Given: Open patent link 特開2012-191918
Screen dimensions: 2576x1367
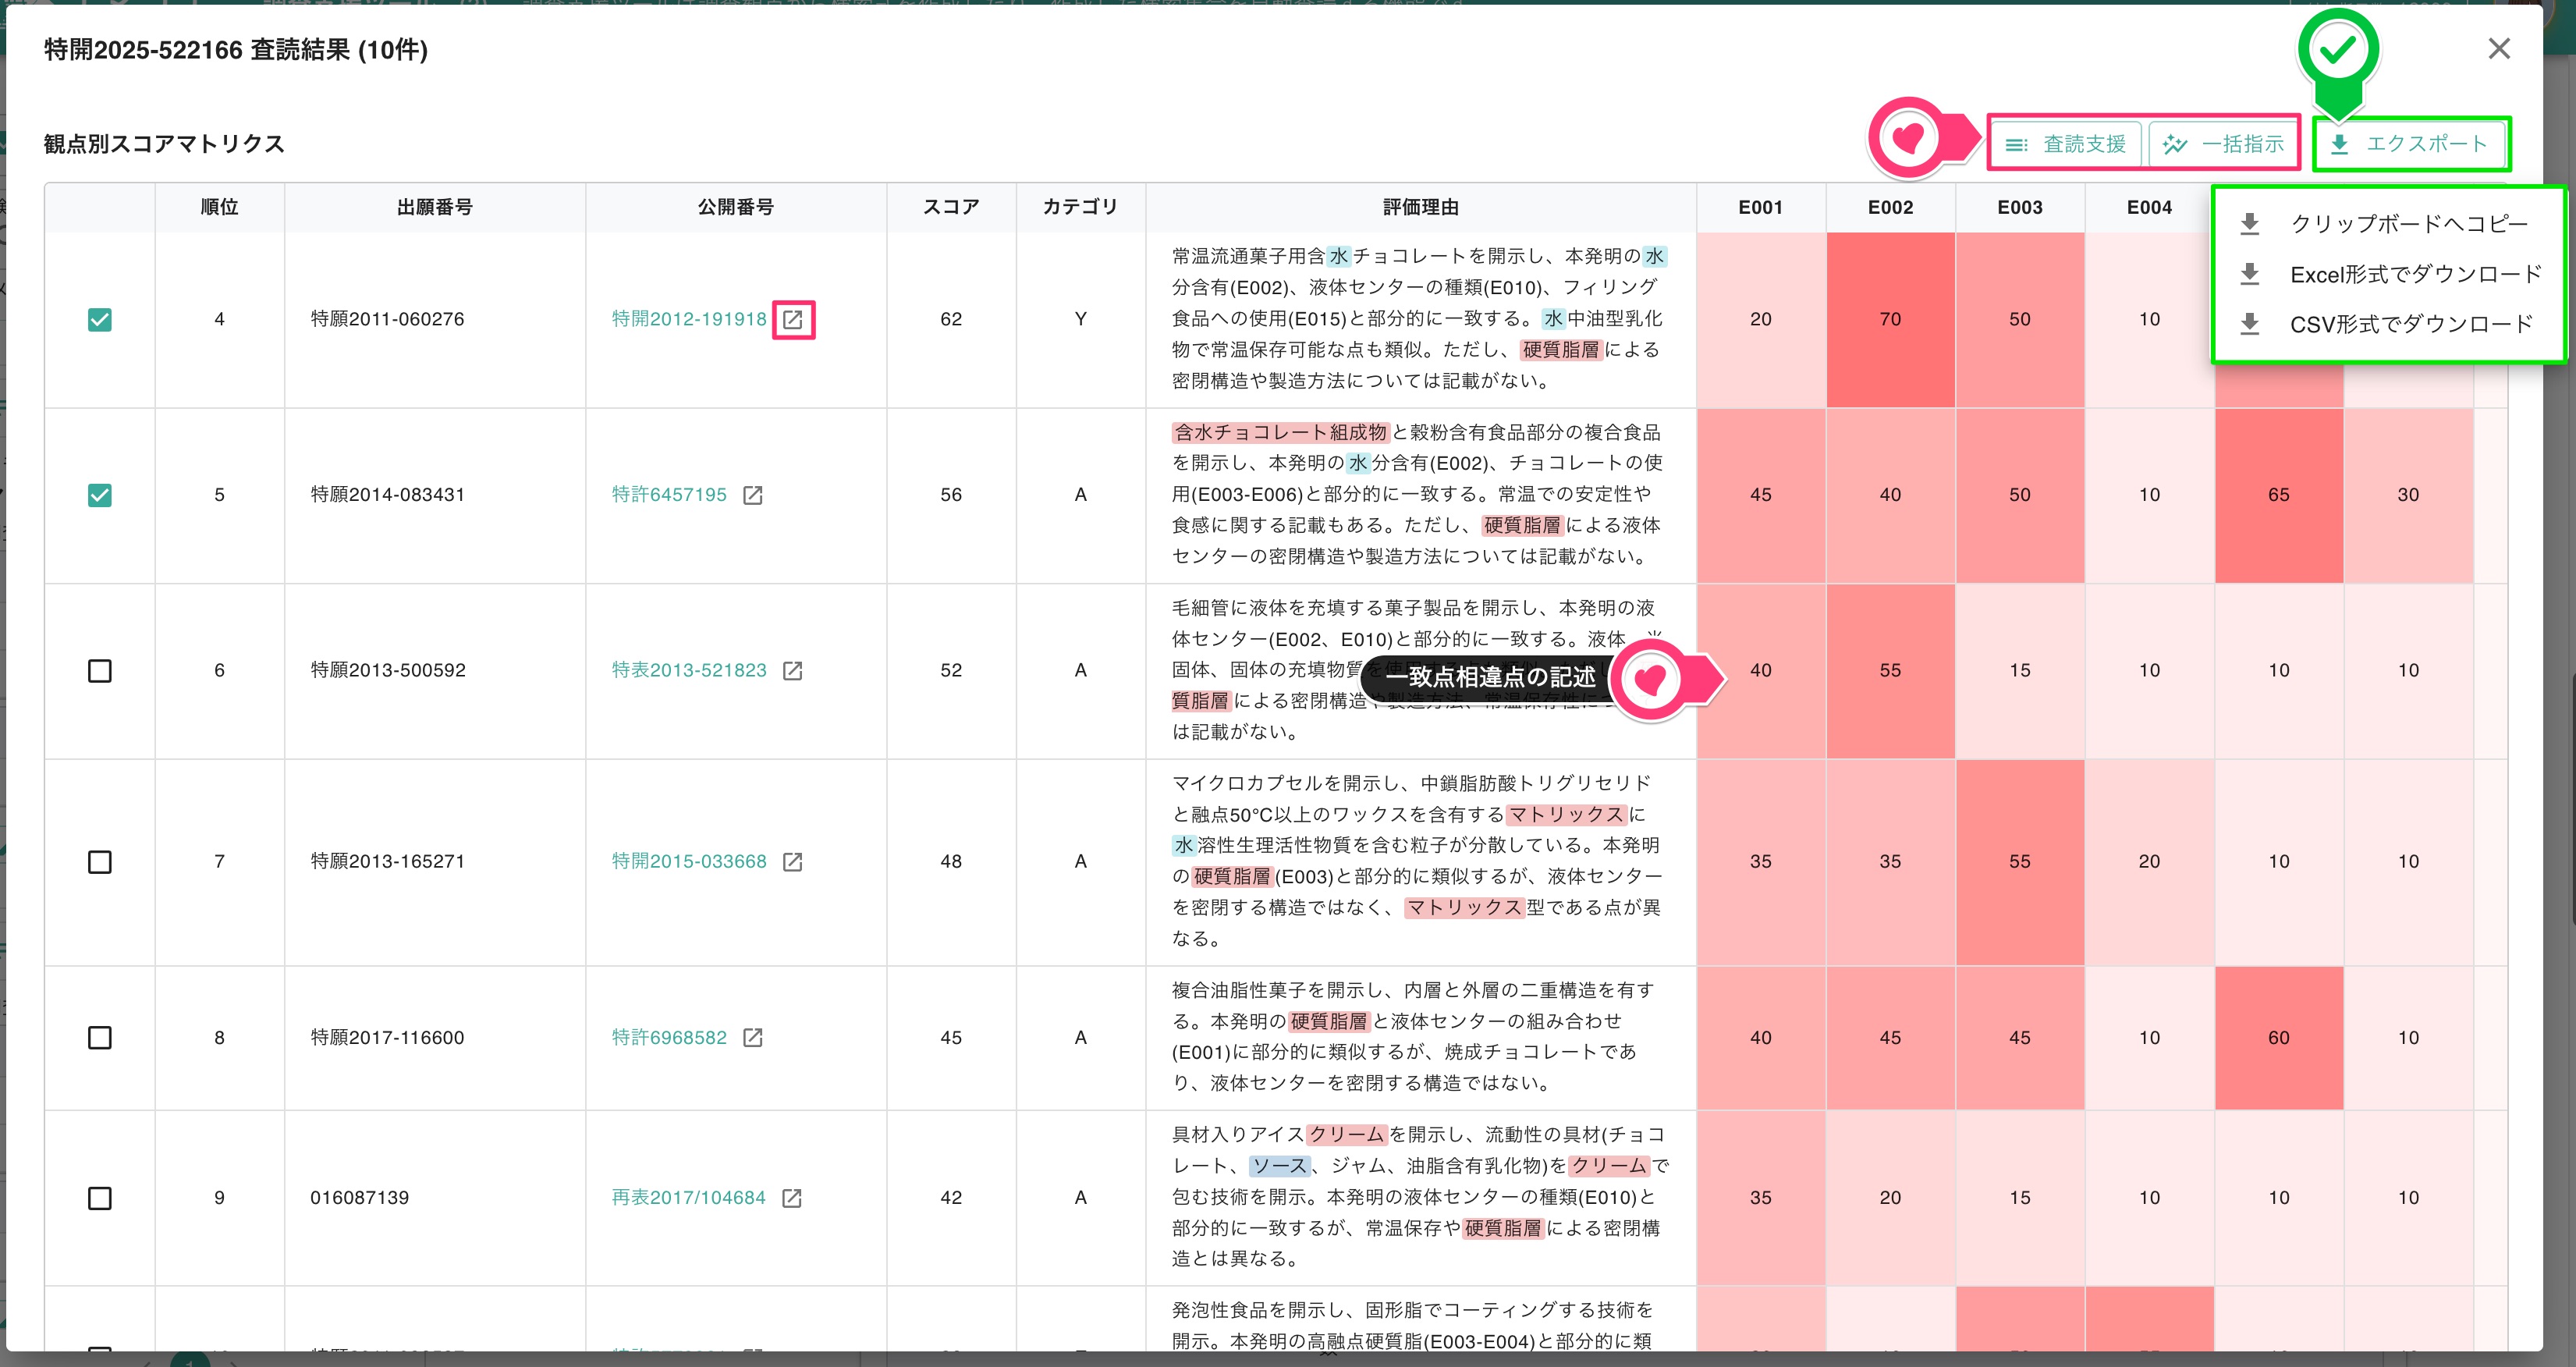Looking at the screenshot, I should [689, 319].
